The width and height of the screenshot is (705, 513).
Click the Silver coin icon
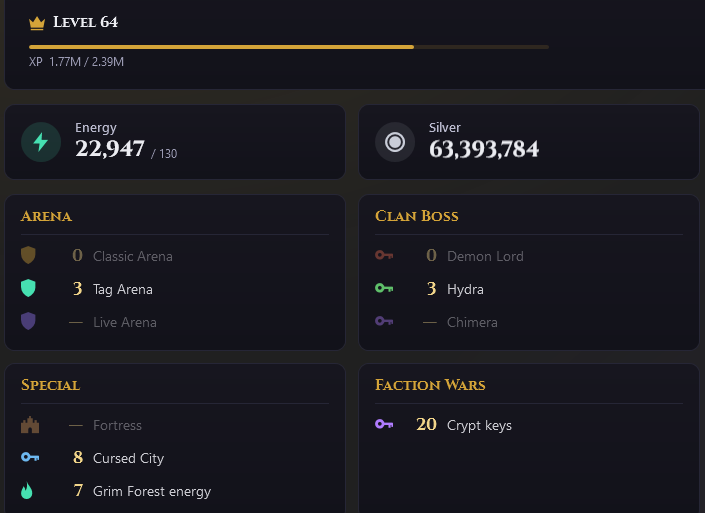tap(395, 142)
